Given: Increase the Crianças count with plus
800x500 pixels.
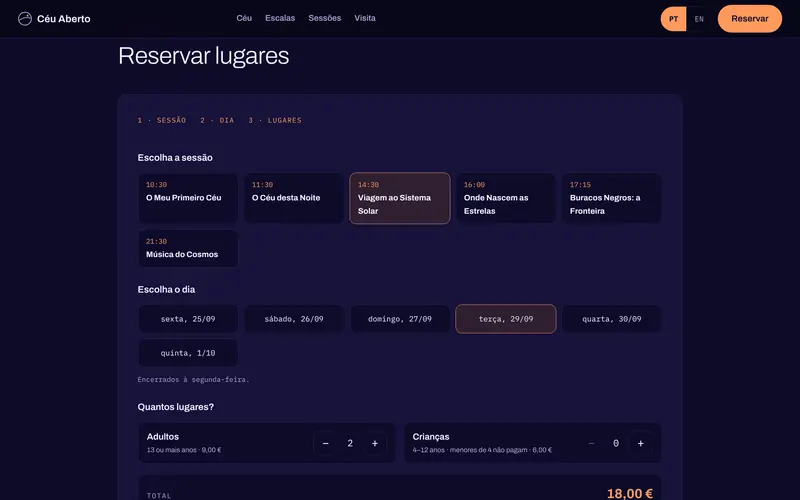Looking at the screenshot, I should pos(641,443).
